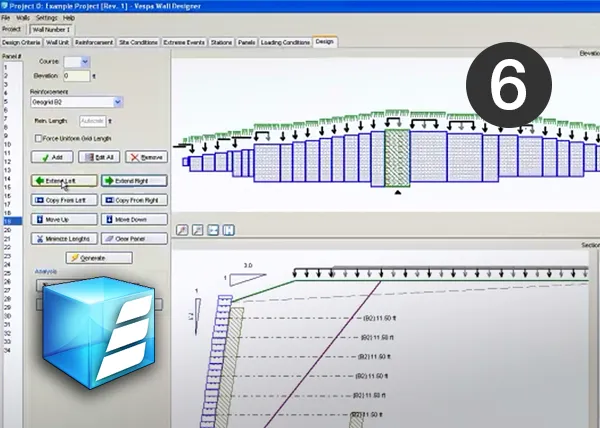The image size is (600, 428).
Task: Click the Edit All button
Action: coord(99,157)
